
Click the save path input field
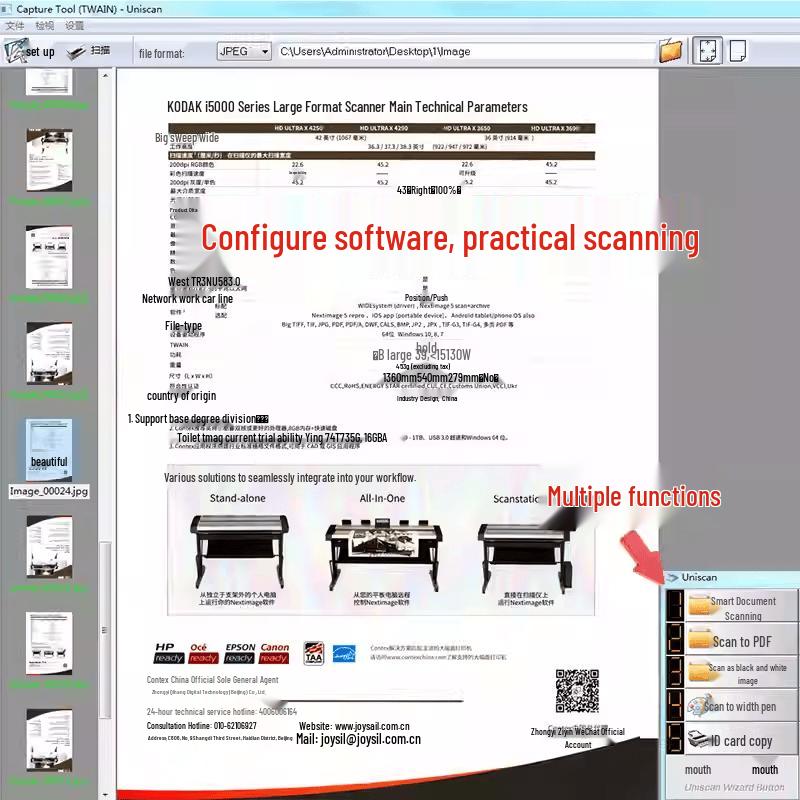point(465,52)
